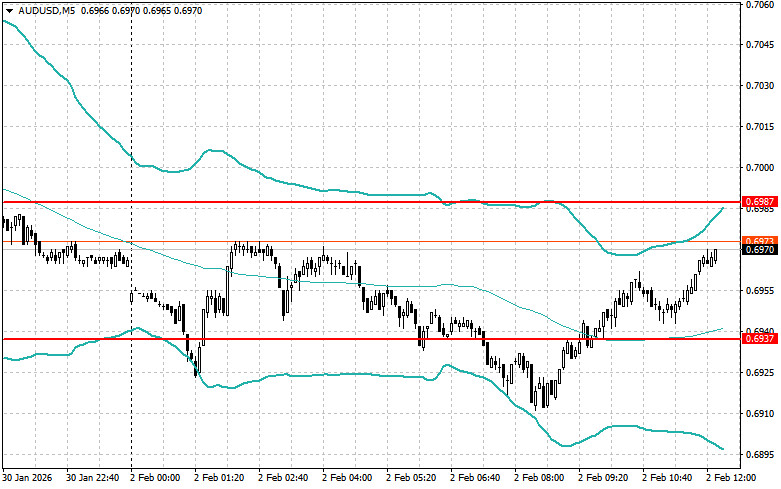The width and height of the screenshot is (781, 489).
Task: Click the orange 0.6973 price label
Action: tap(760, 241)
